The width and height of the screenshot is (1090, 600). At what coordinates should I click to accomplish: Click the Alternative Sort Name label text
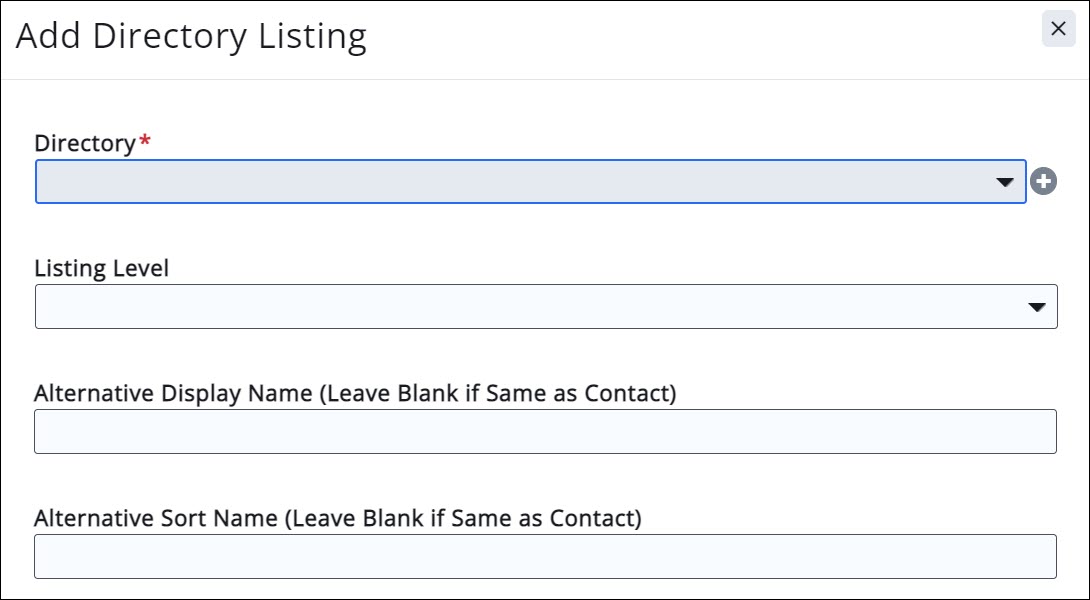click(337, 518)
